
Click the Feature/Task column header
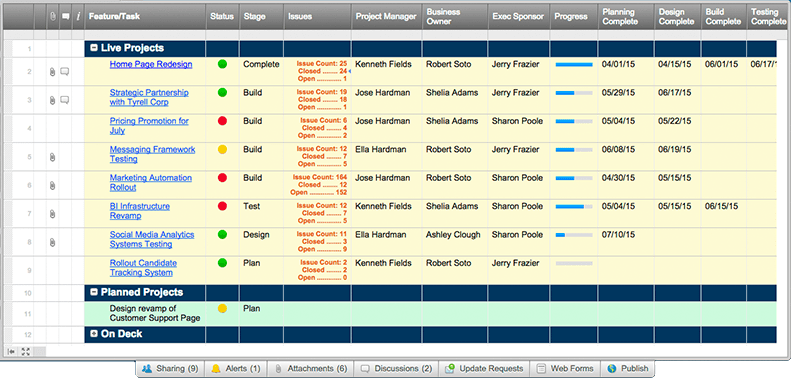tap(145, 17)
